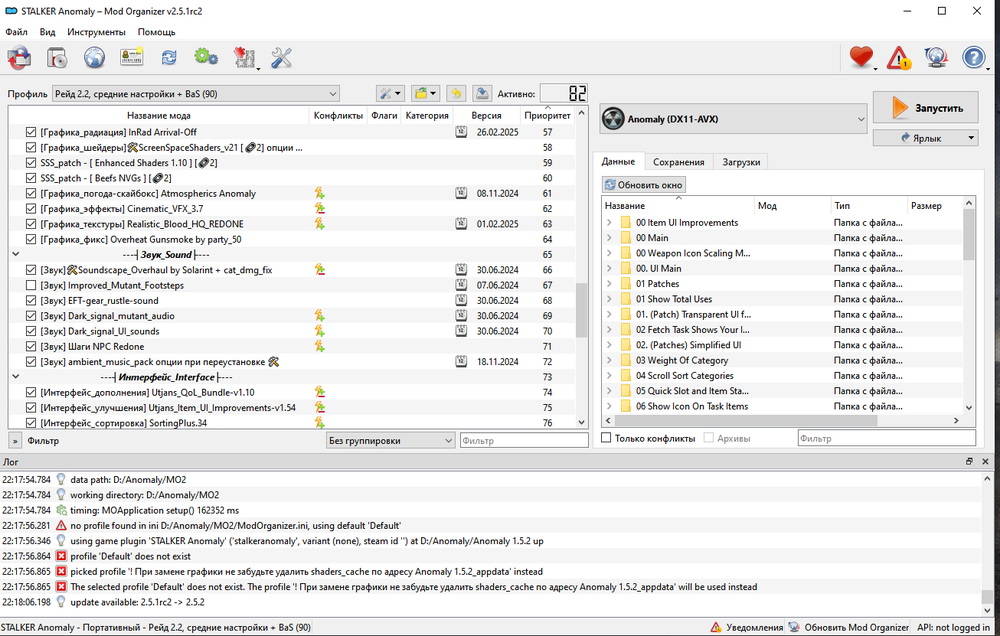1000x636 pixels.
Task: Check the 'Только конфликты' checkbox
Action: point(606,438)
